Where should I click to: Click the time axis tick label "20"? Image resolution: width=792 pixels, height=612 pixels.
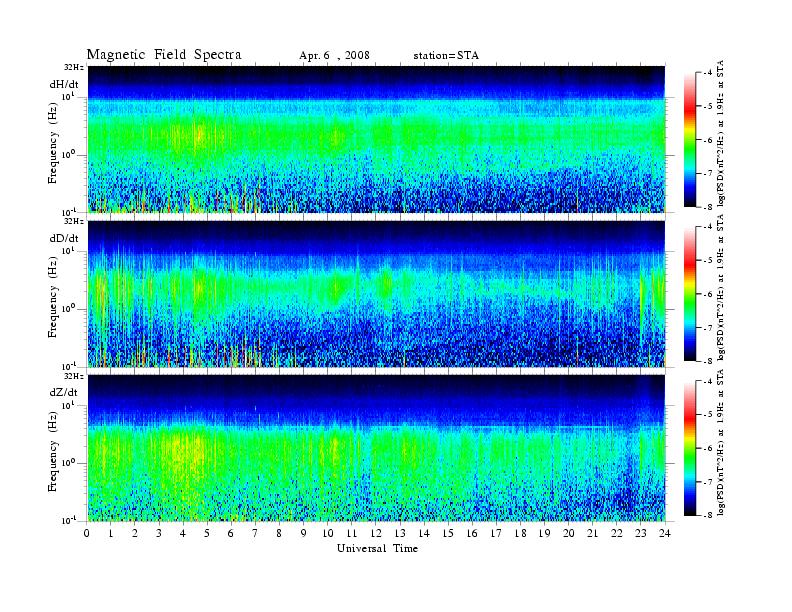569,533
